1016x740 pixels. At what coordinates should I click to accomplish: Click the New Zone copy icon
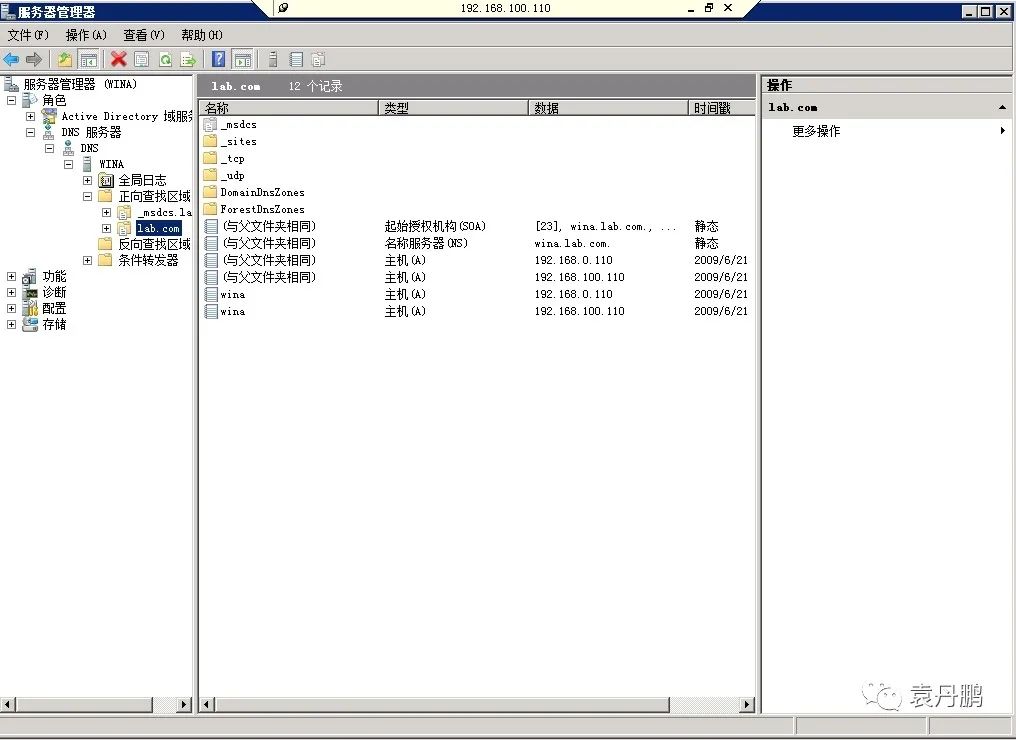[x=318, y=60]
